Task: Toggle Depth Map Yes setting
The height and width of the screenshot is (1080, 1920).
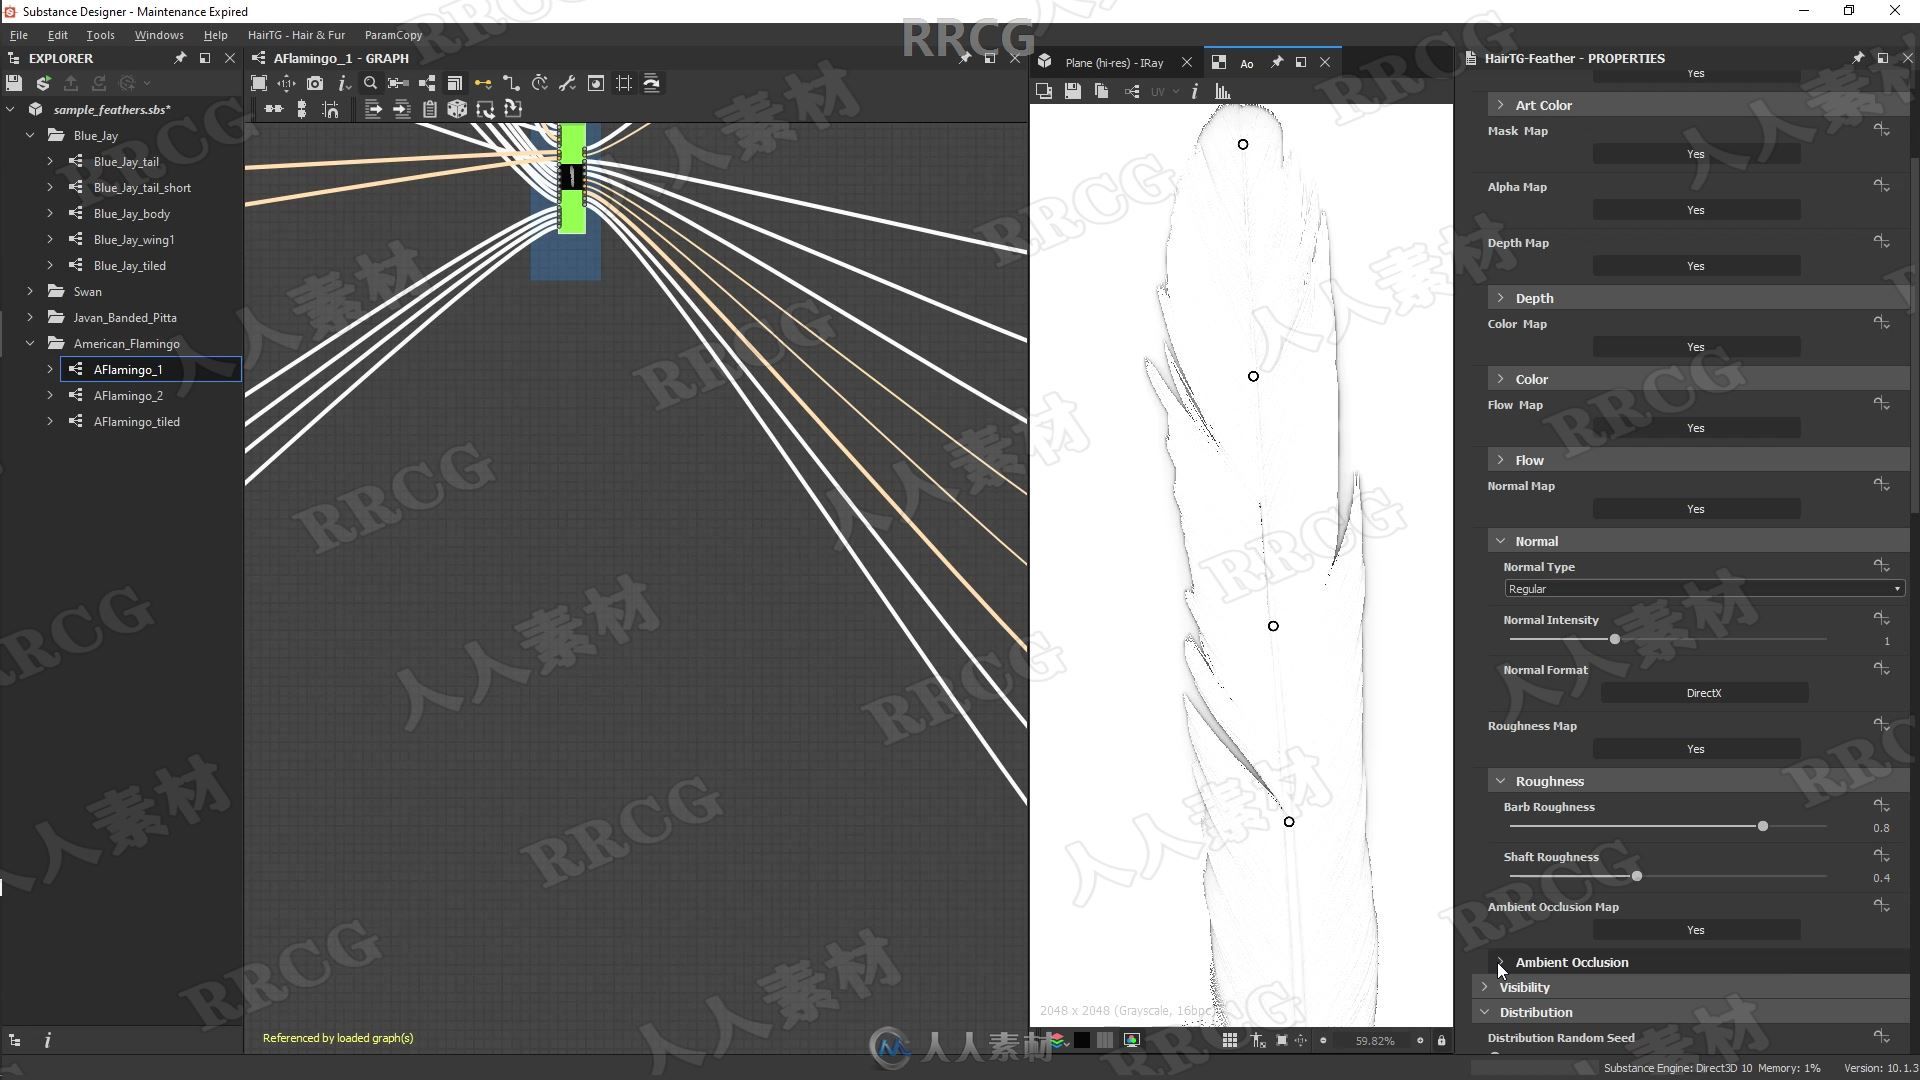Action: pyautogui.click(x=1696, y=265)
